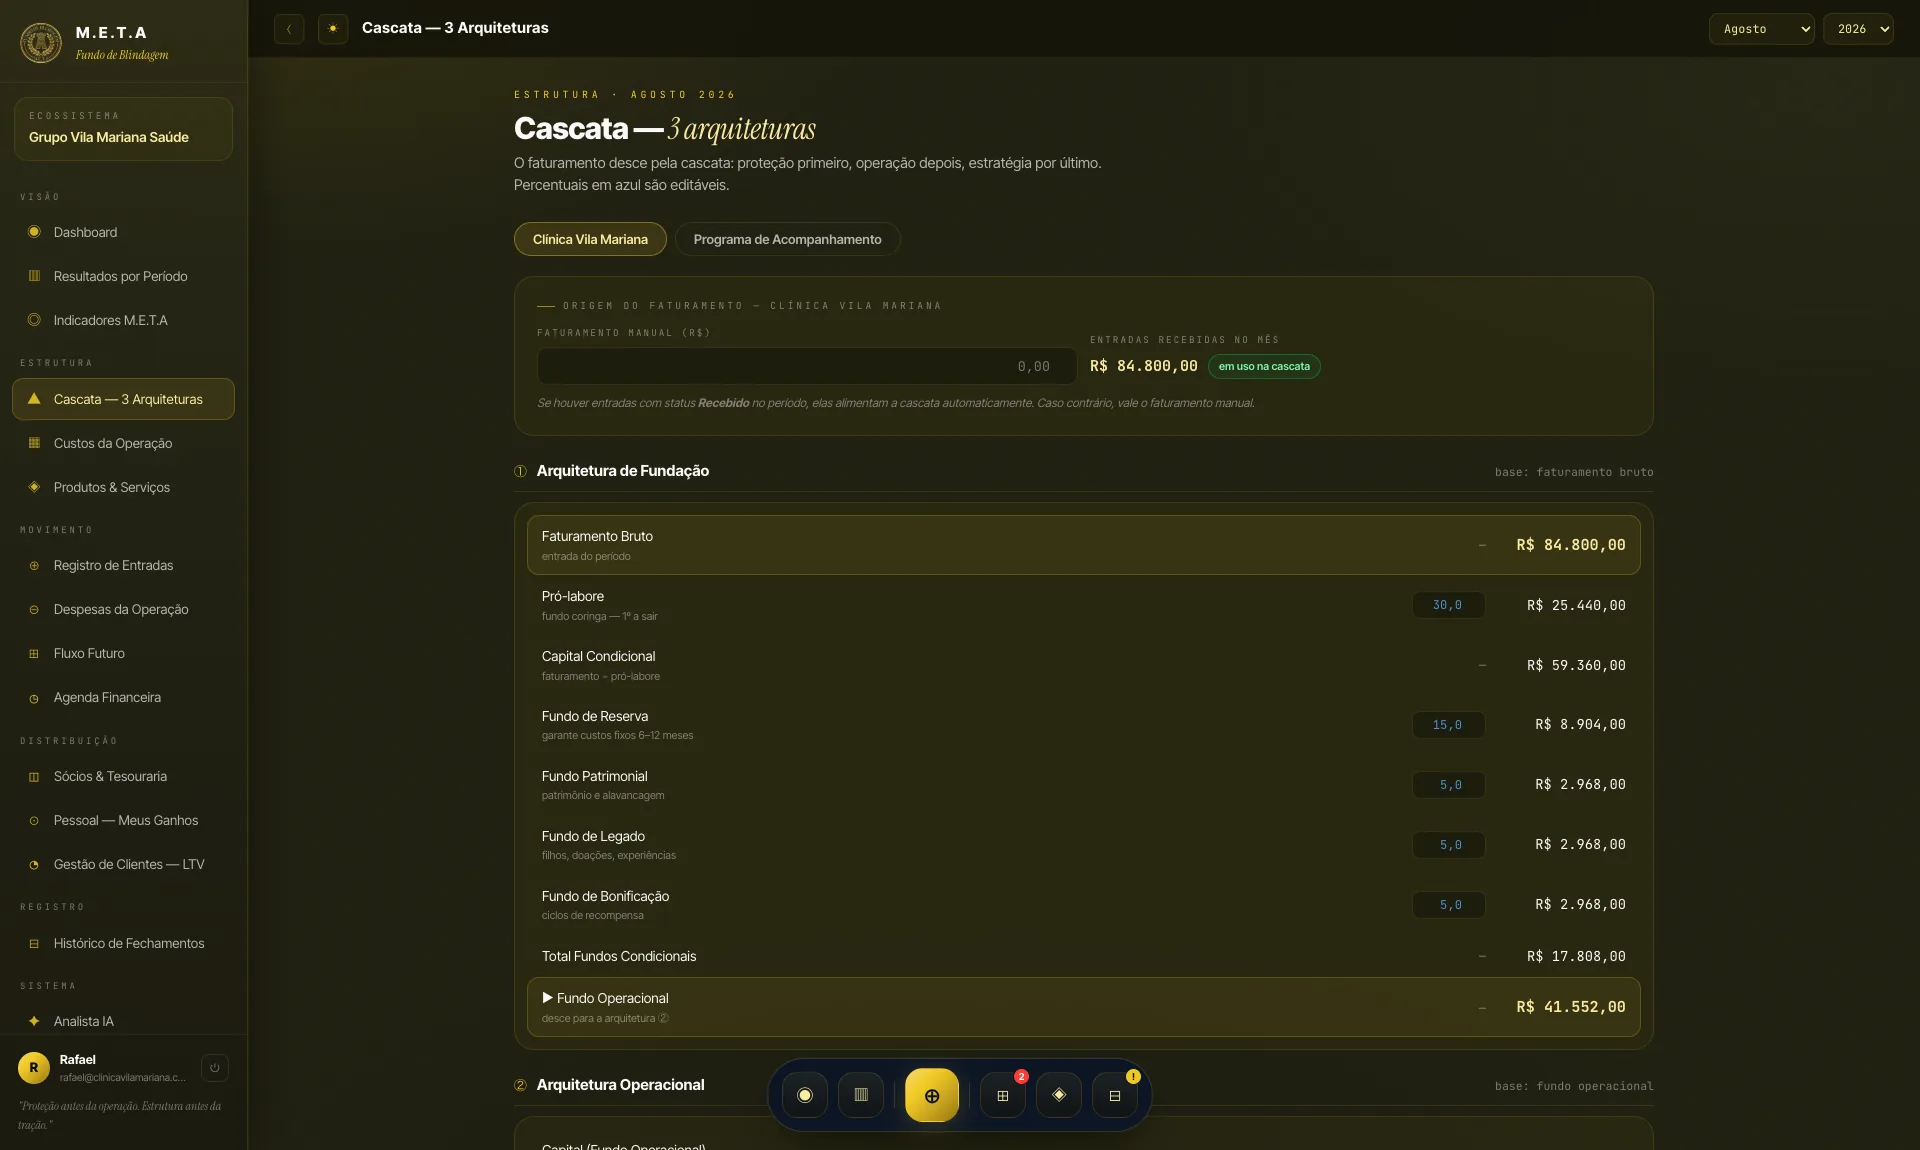This screenshot has width=1920, height=1150.
Task: Click the Faturamento Bruto R$ 84.800,00 value
Action: point(1571,545)
